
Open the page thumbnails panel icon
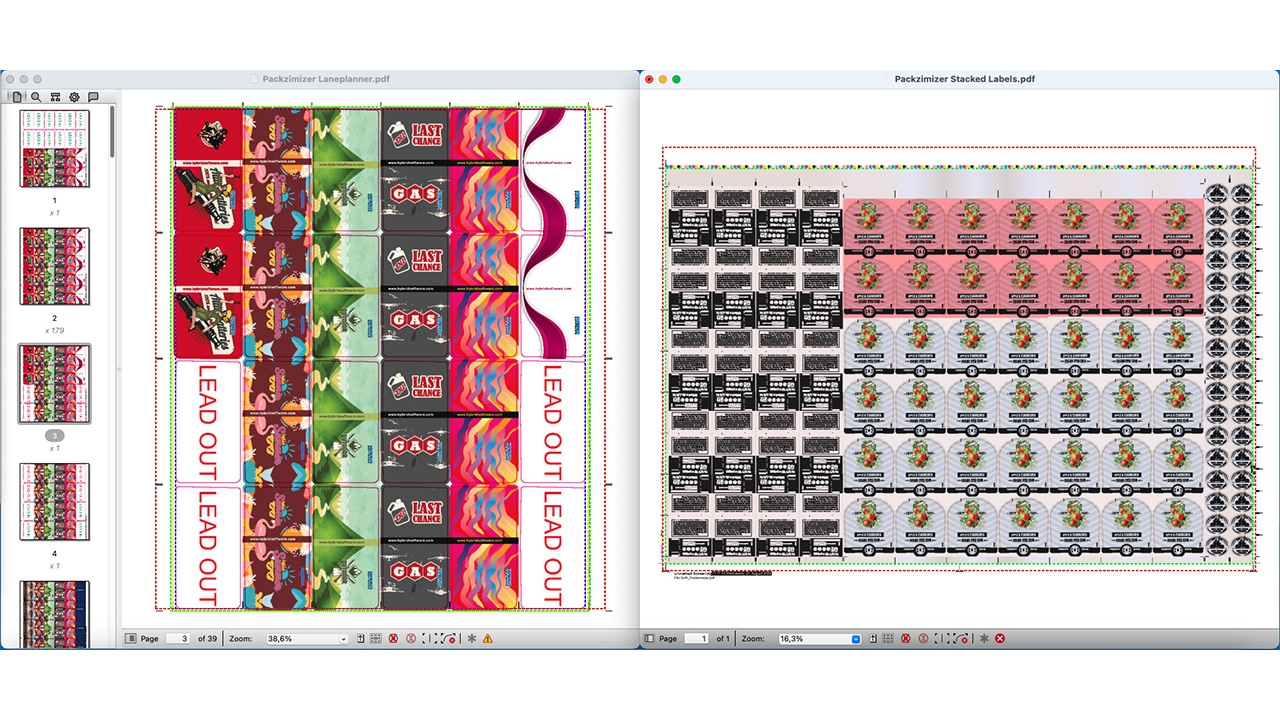(17, 97)
